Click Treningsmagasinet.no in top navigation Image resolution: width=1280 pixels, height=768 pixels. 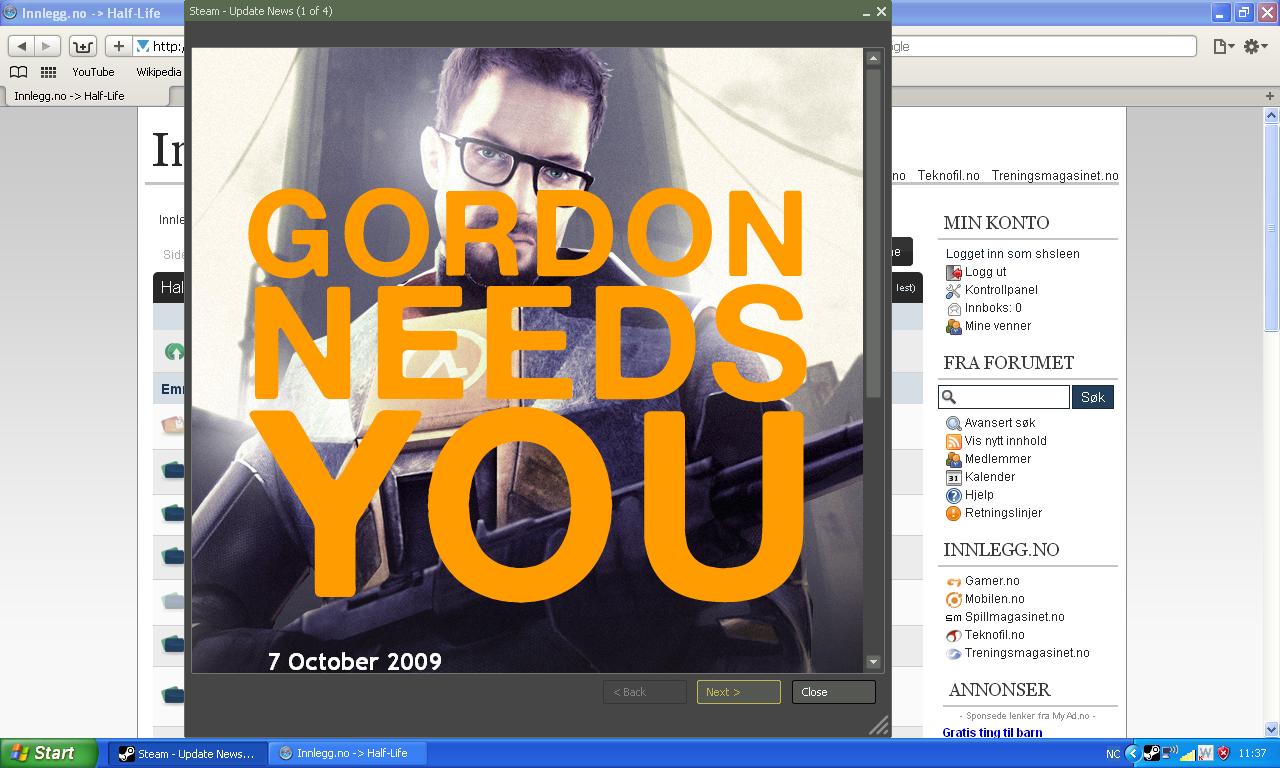[x=1055, y=176]
